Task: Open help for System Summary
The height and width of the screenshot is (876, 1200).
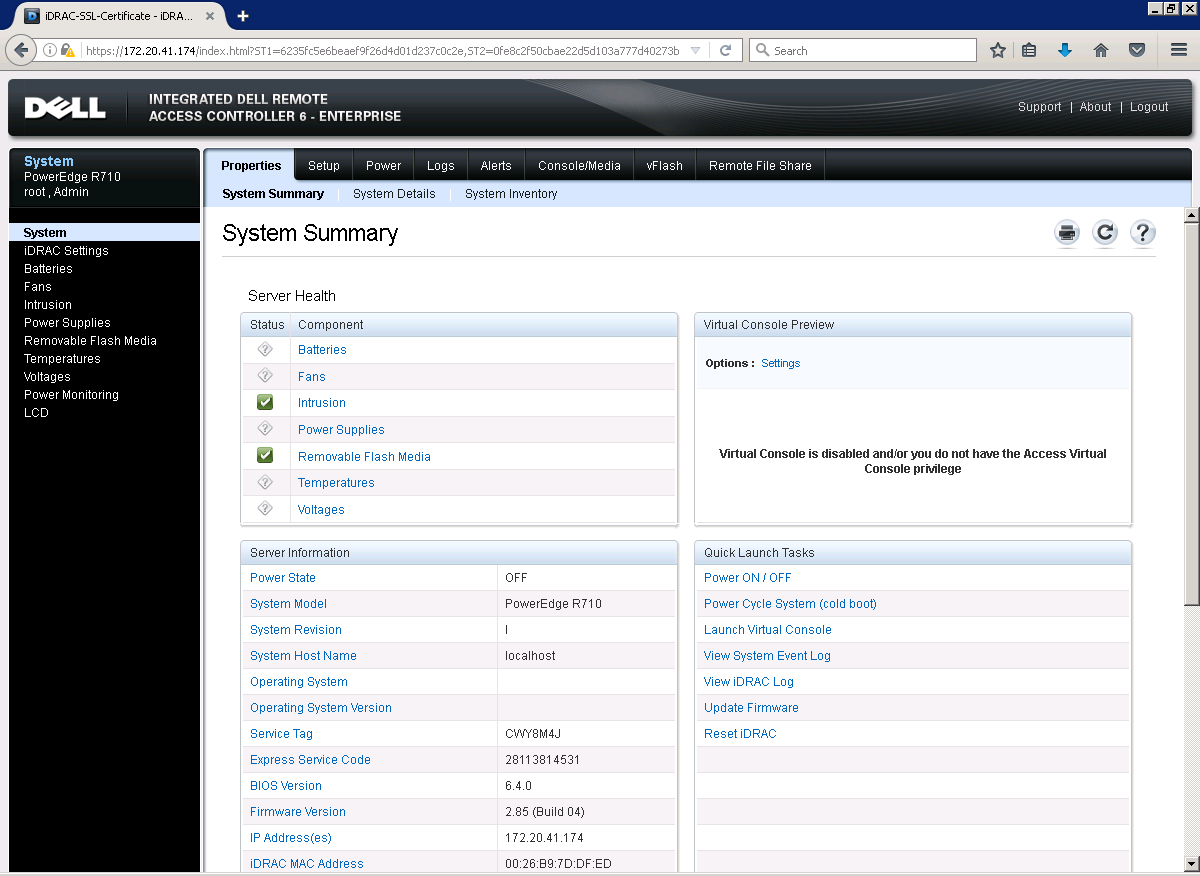Action: click(1142, 232)
